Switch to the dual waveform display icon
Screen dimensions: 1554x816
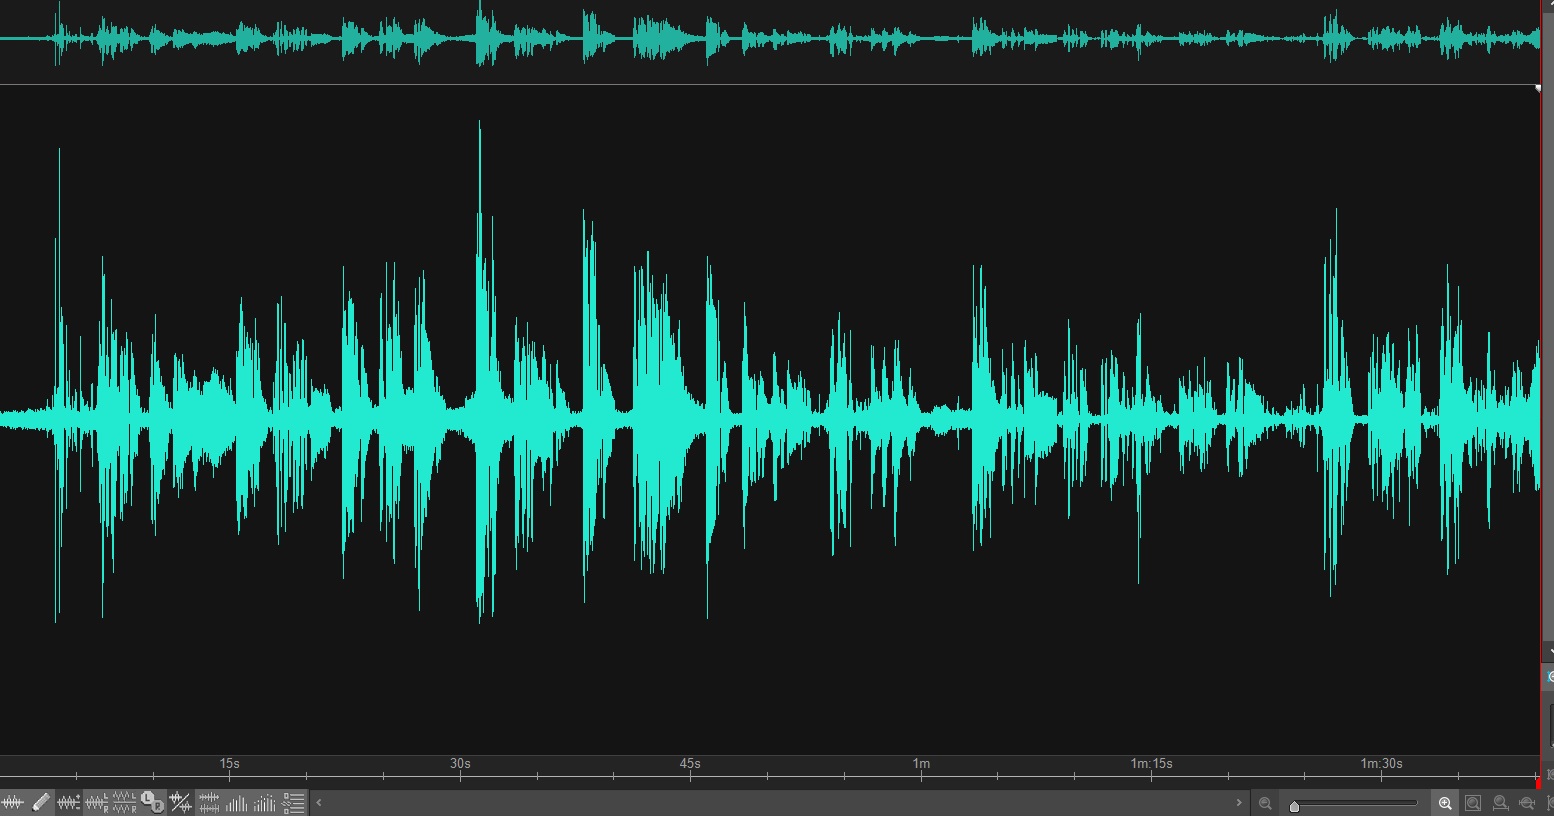[209, 802]
